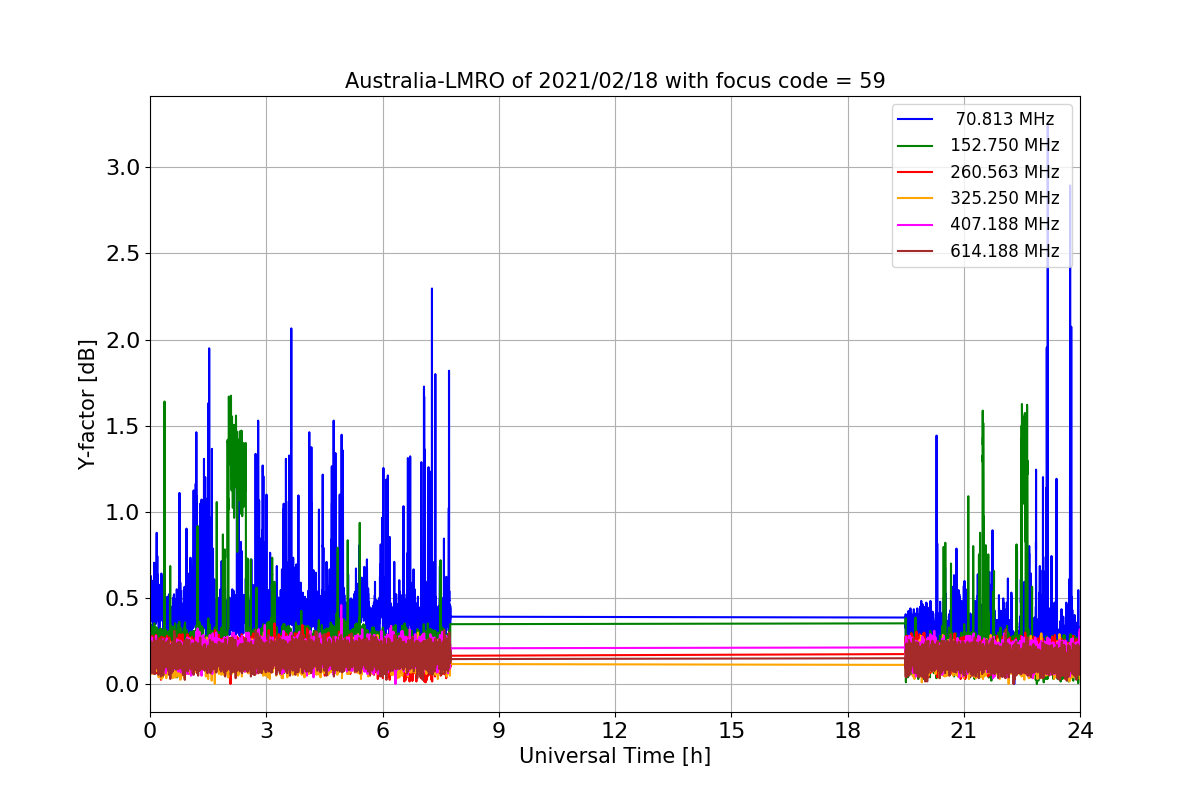Image resolution: width=1200 pixels, height=800 pixels.
Task: Click x-axis tick label 24
Action: pyautogui.click(x=1080, y=730)
